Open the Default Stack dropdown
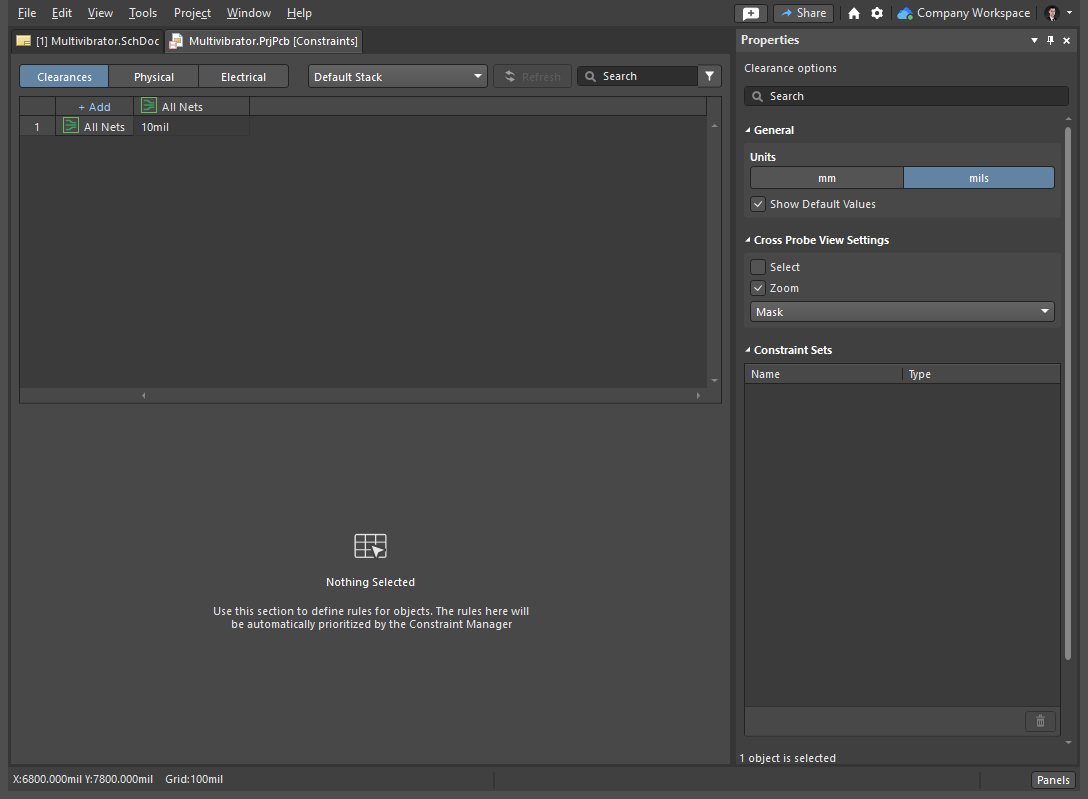 pos(398,76)
